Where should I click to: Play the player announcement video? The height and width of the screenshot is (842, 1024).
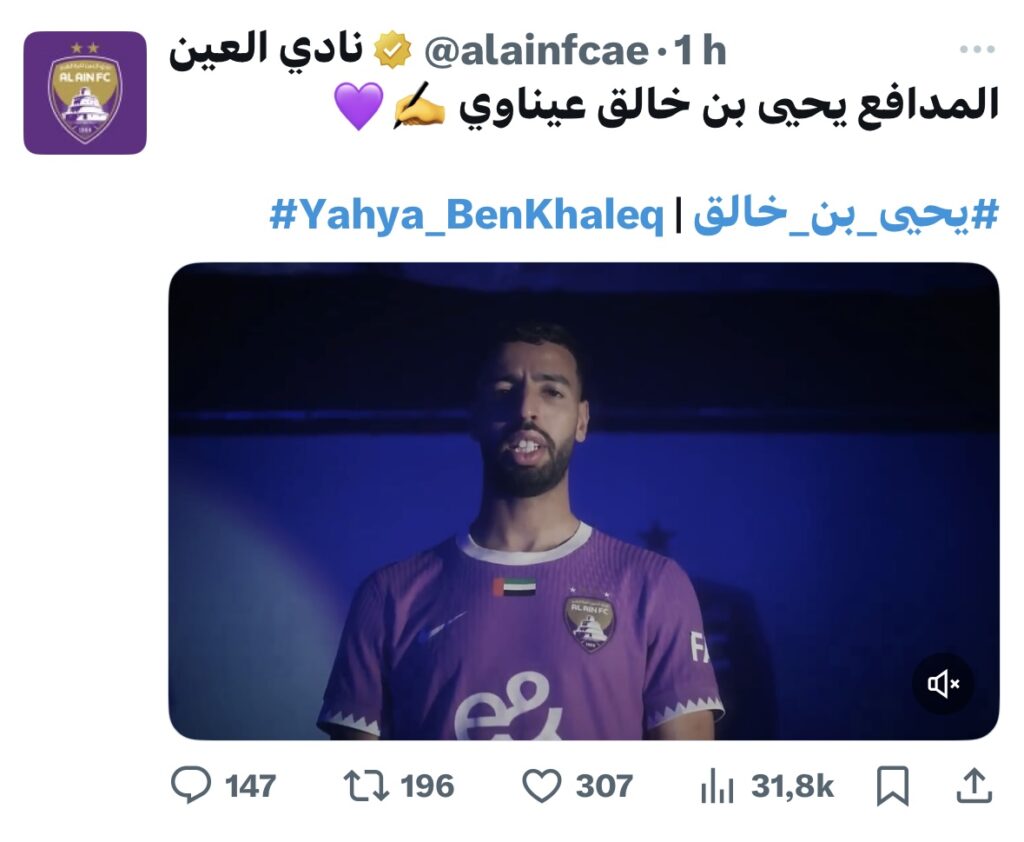click(584, 501)
